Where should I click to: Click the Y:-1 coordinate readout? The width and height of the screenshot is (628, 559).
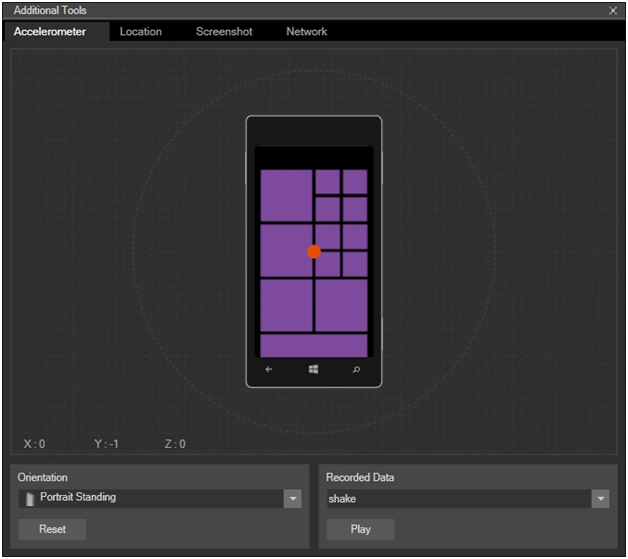coord(106,444)
